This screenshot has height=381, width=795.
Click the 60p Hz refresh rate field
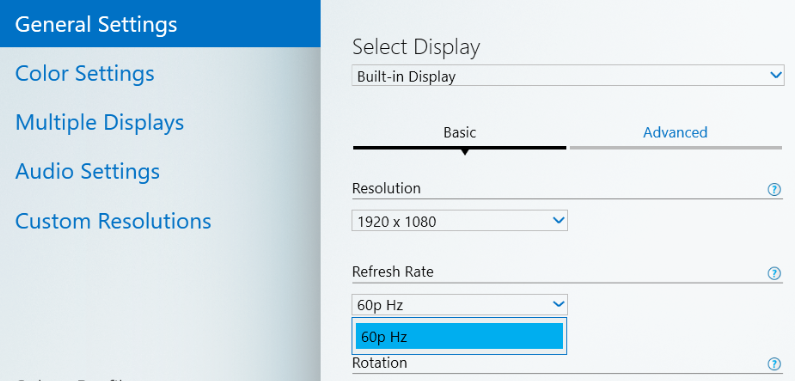coord(459,305)
